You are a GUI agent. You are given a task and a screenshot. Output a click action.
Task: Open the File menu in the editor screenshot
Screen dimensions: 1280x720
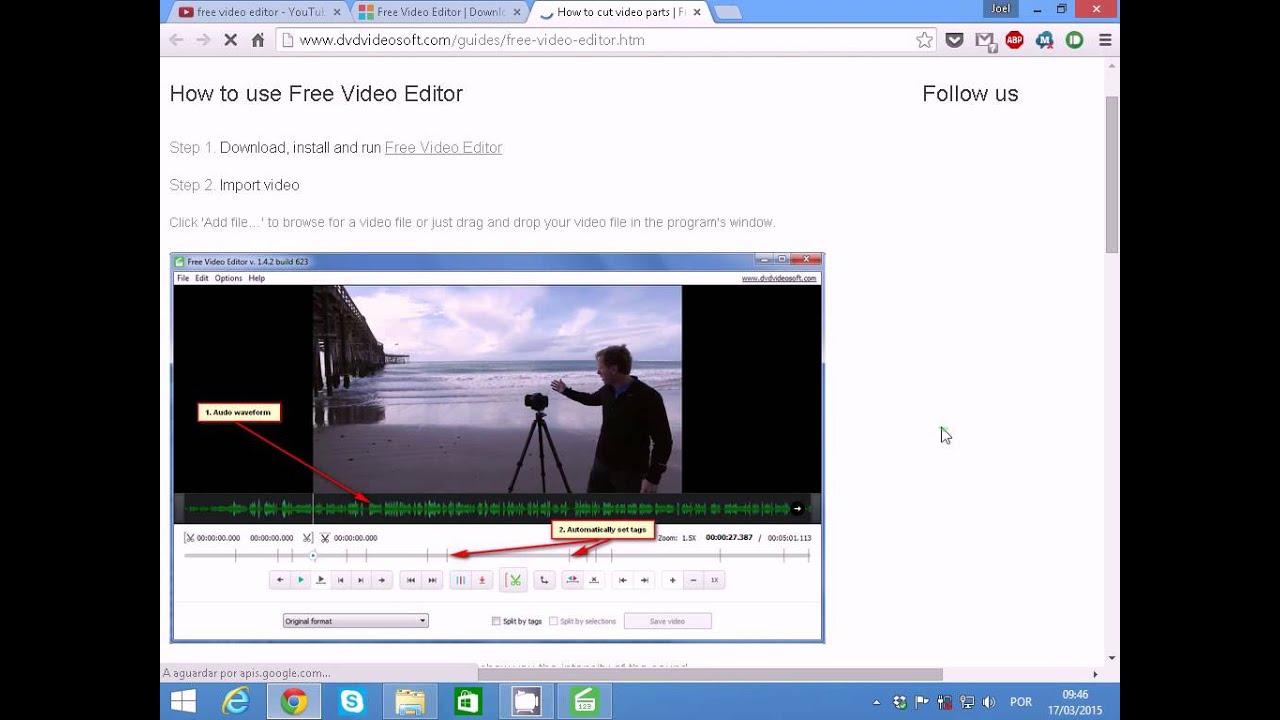[183, 278]
